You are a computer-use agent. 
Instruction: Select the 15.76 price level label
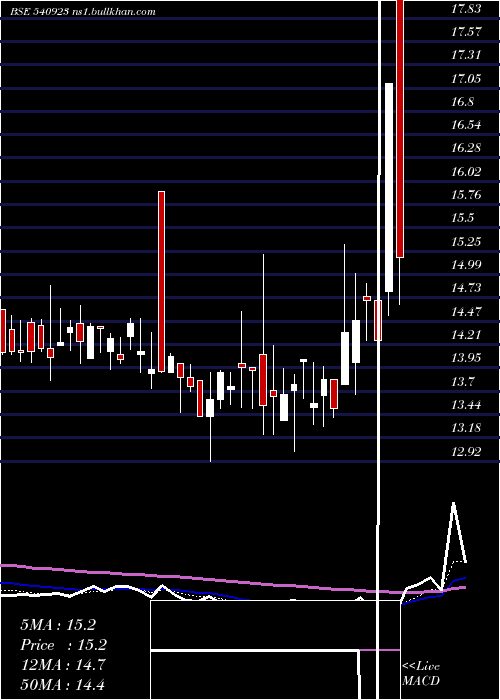pyautogui.click(x=466, y=194)
